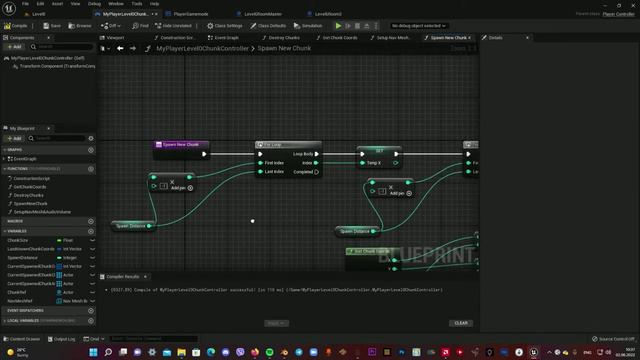Add an event dispatcher via its plus icon
The width and height of the screenshot is (640, 360).
91,311
